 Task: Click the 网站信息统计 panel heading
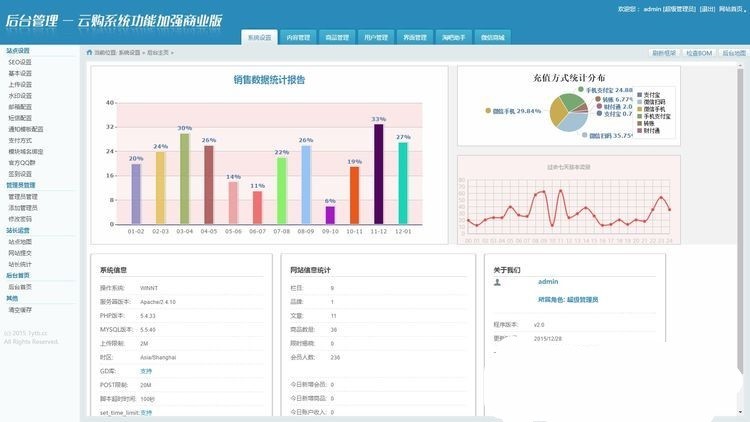click(310, 270)
